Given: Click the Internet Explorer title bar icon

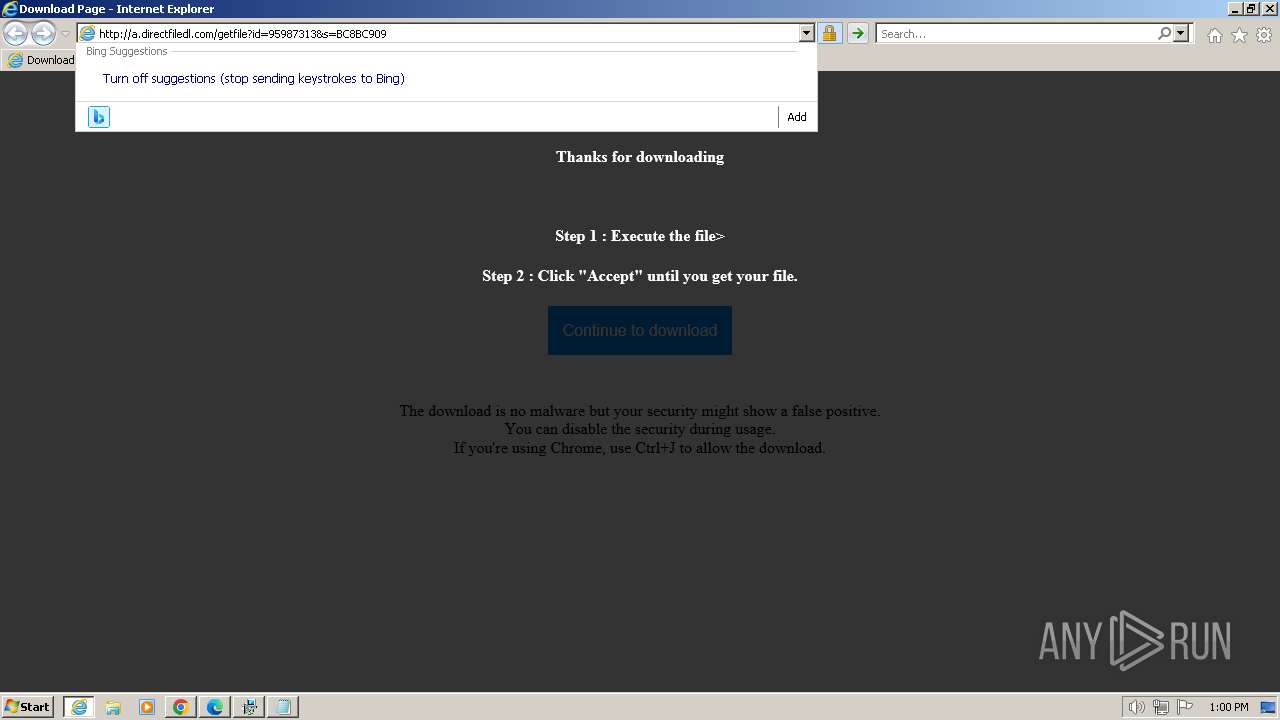Looking at the screenshot, I should 10,9.
